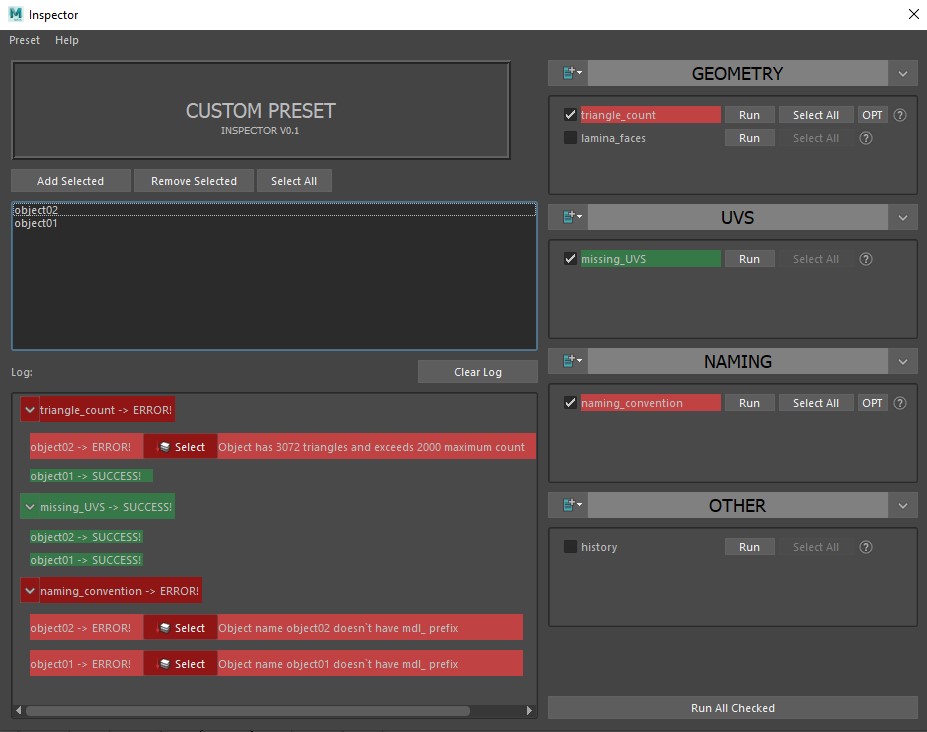Open help for the triangle_count check

[x=898, y=114]
